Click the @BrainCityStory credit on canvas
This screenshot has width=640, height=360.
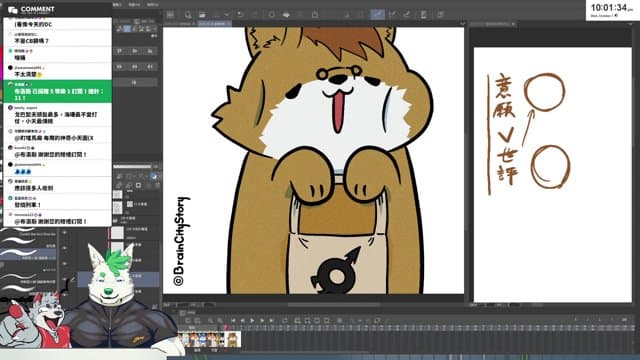181,241
